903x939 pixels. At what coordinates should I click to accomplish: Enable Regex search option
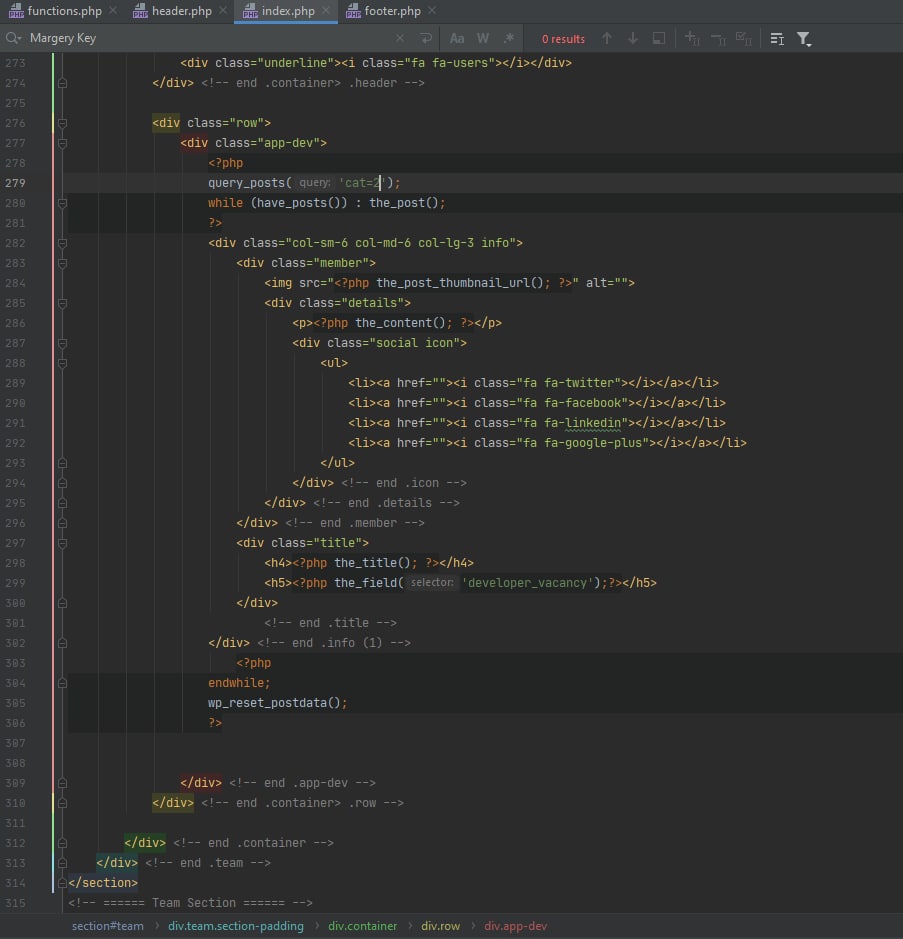coord(509,39)
